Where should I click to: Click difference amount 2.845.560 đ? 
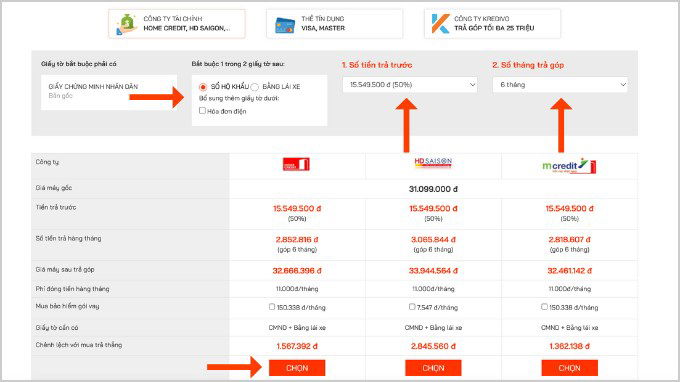tap(433, 346)
